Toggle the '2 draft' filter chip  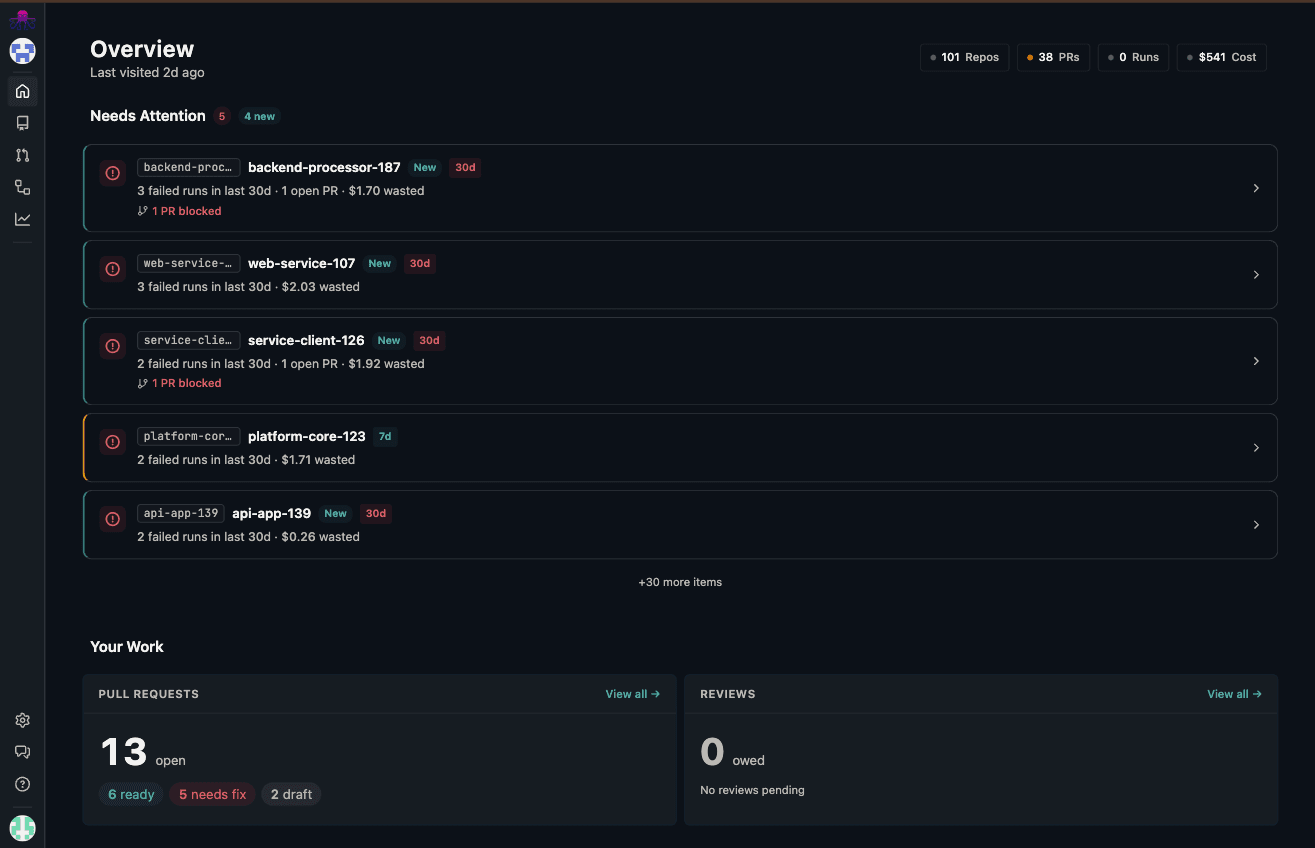tap(290, 794)
